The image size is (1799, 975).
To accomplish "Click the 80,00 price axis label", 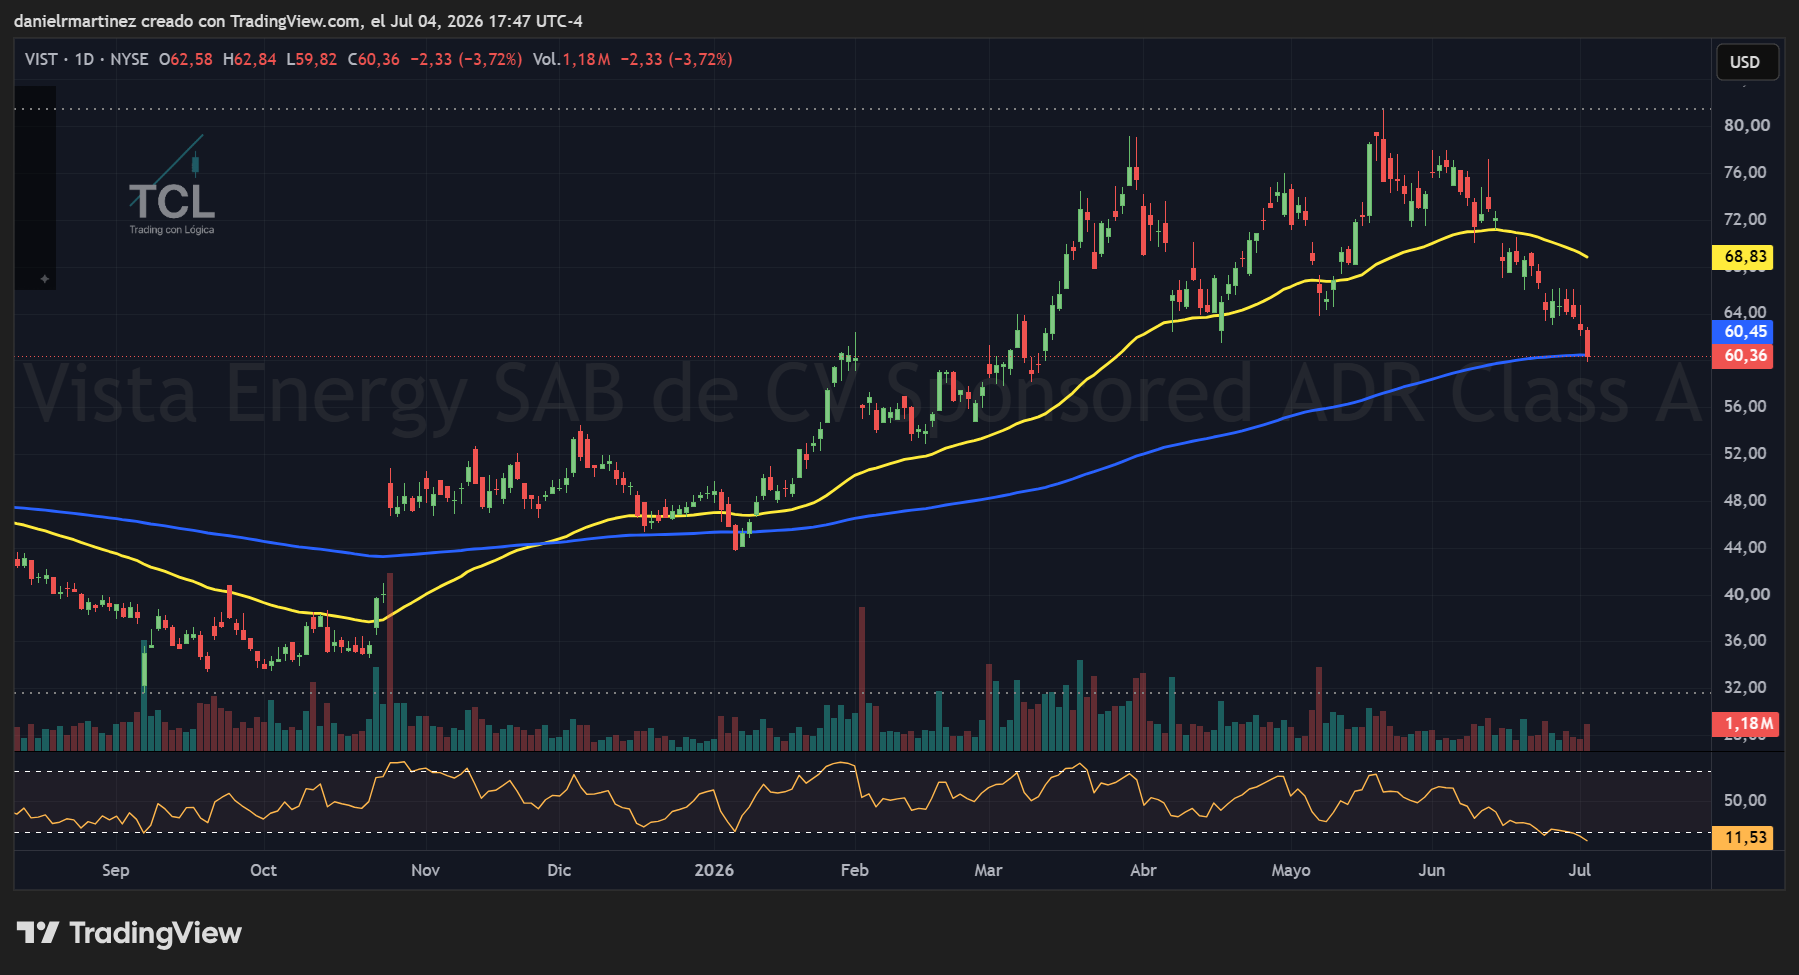I will pos(1746,125).
